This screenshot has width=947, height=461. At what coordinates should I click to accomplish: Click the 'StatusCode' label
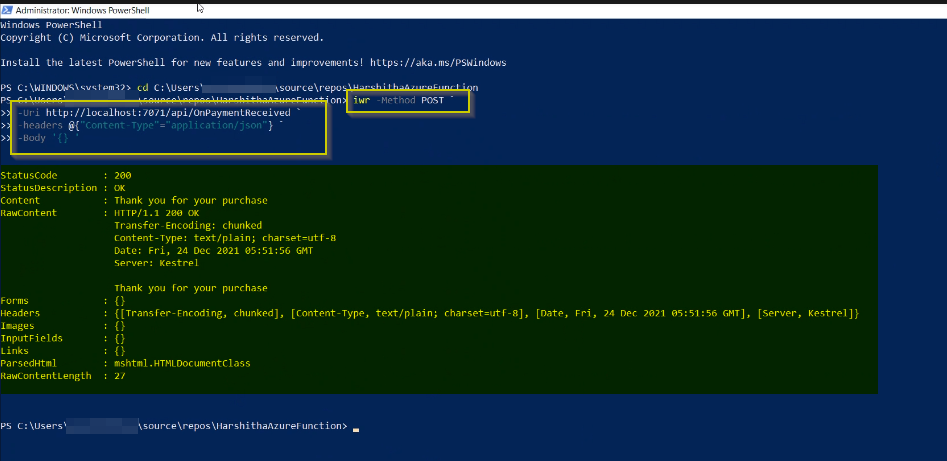click(29, 175)
